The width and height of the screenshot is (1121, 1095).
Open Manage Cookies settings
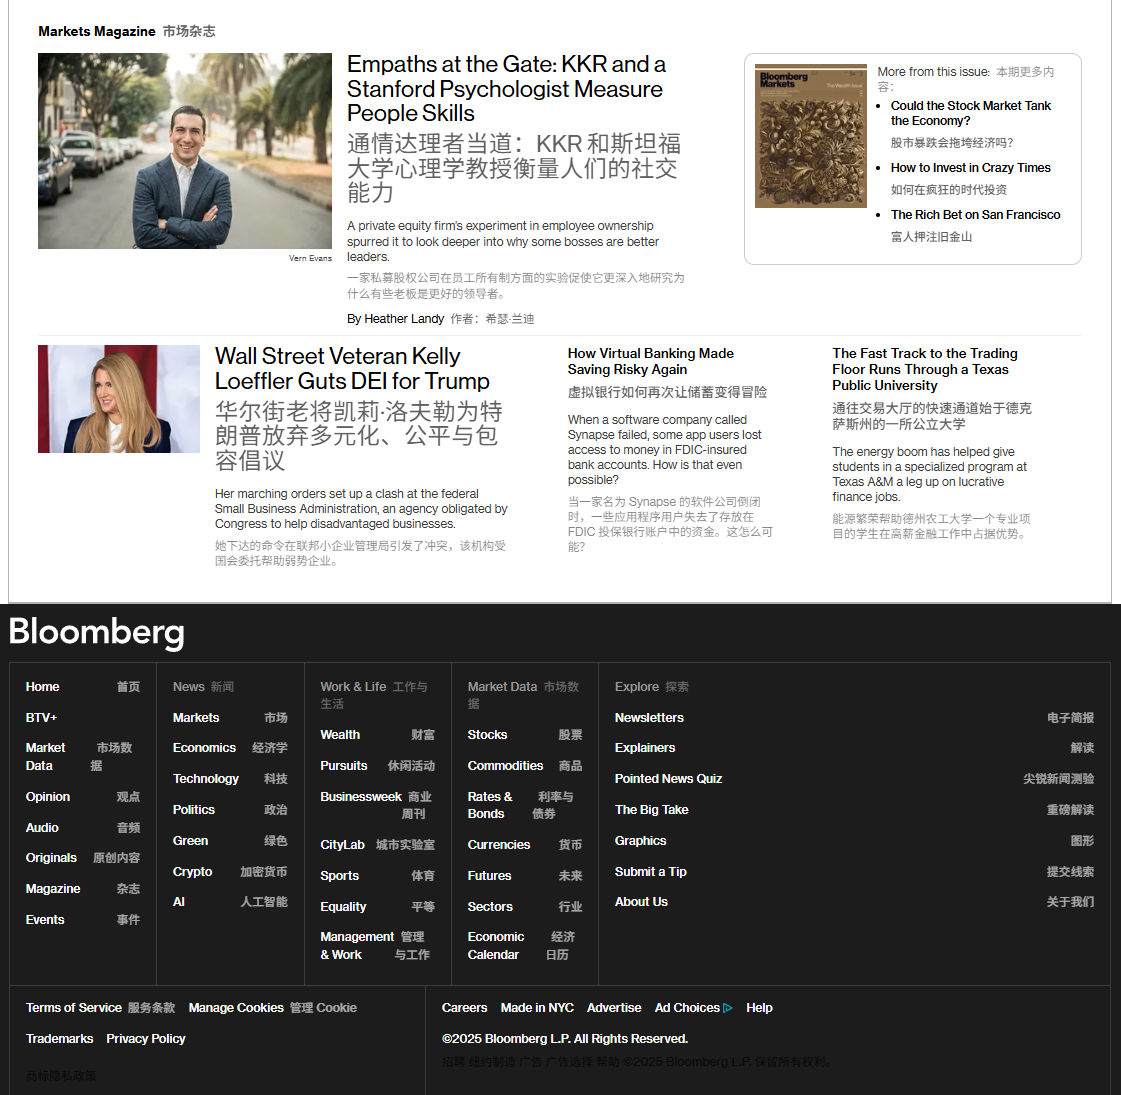pos(236,1008)
